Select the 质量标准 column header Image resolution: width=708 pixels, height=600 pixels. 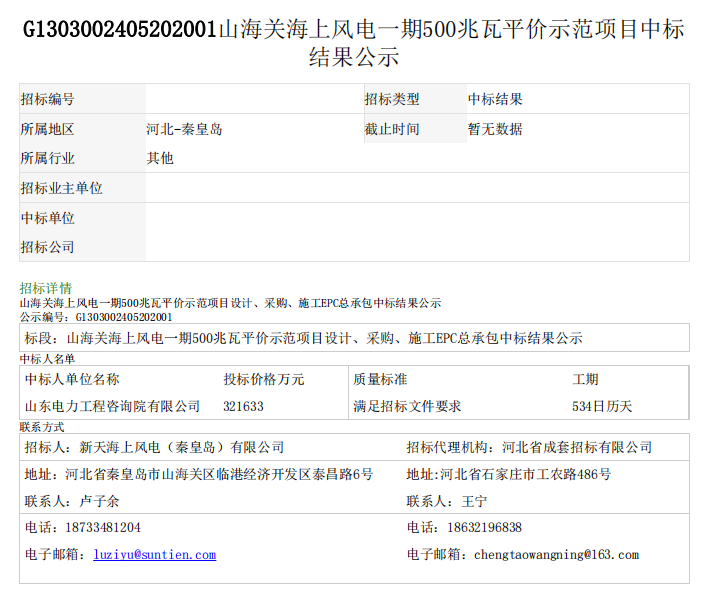pos(380,379)
